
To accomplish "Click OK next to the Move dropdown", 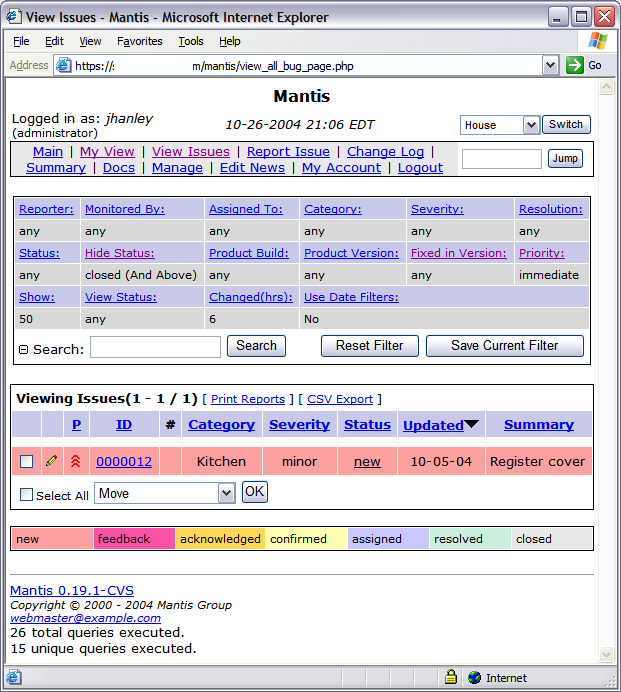I will pos(255,492).
